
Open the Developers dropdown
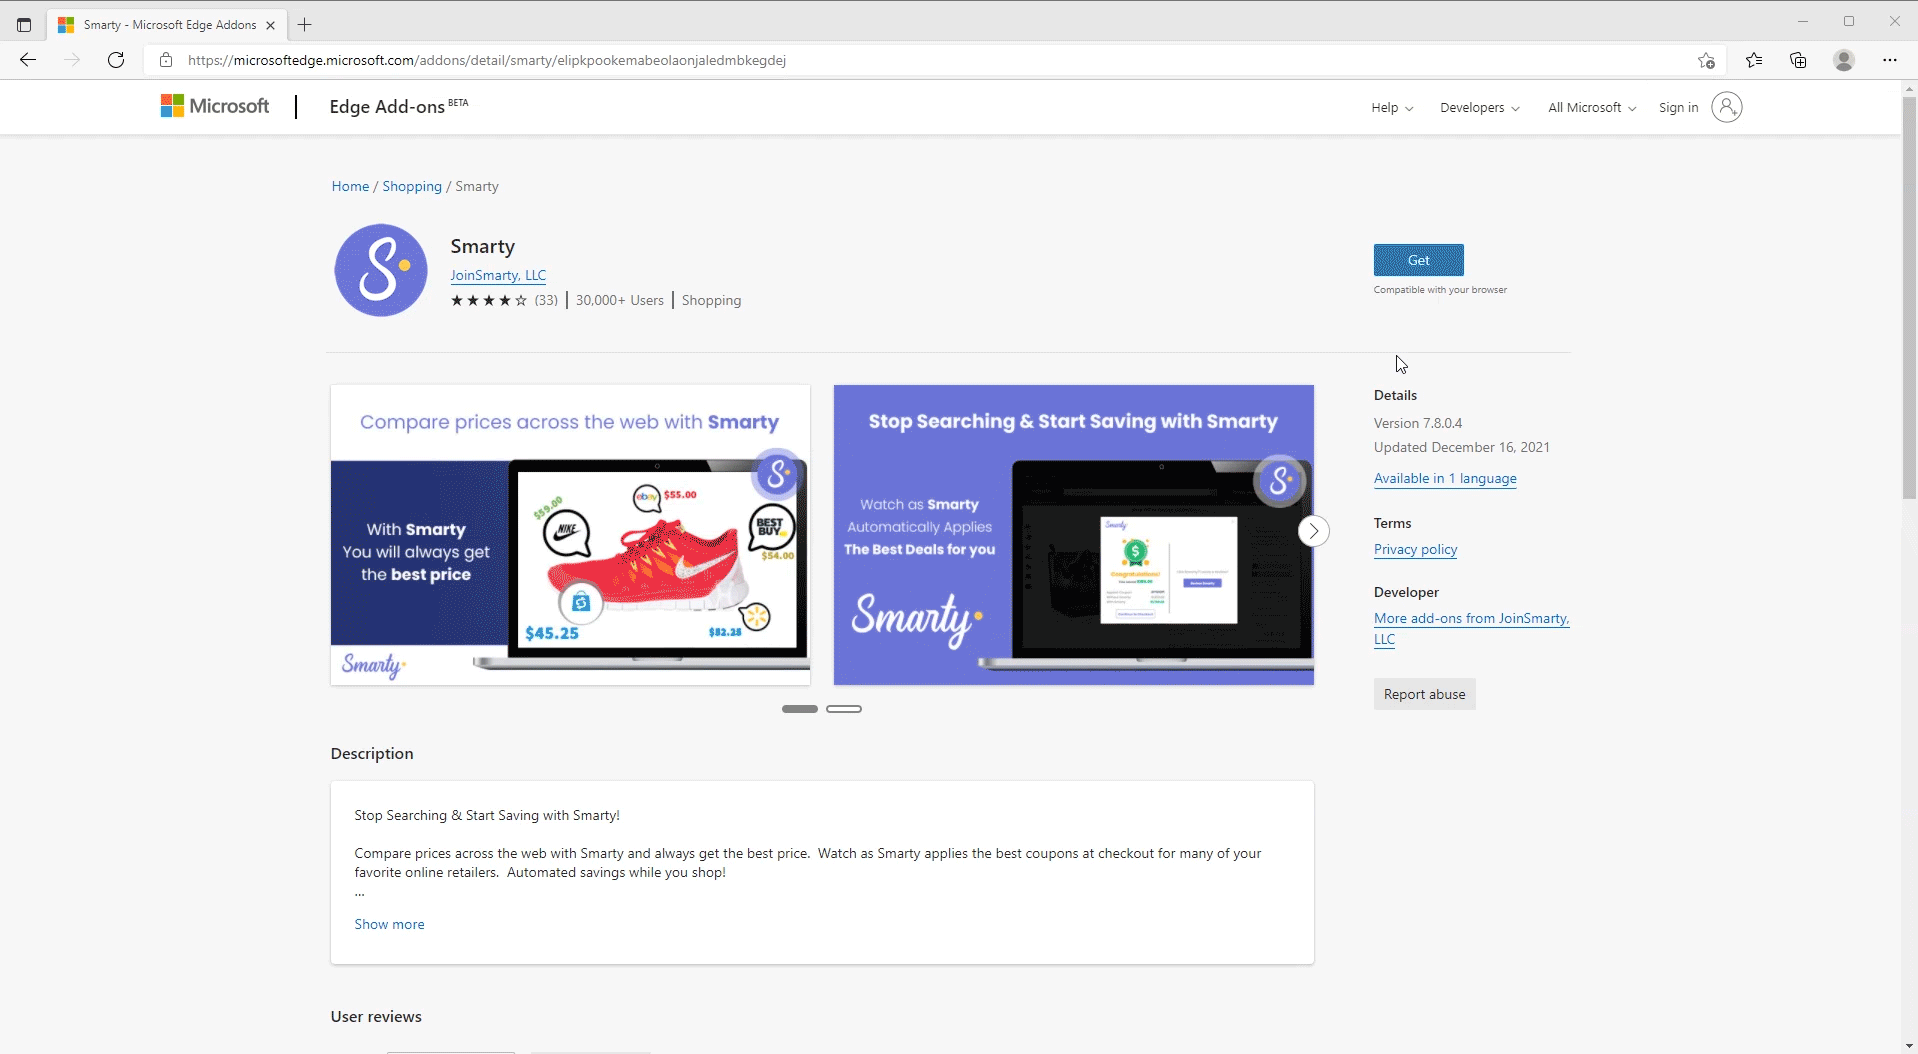pos(1478,107)
